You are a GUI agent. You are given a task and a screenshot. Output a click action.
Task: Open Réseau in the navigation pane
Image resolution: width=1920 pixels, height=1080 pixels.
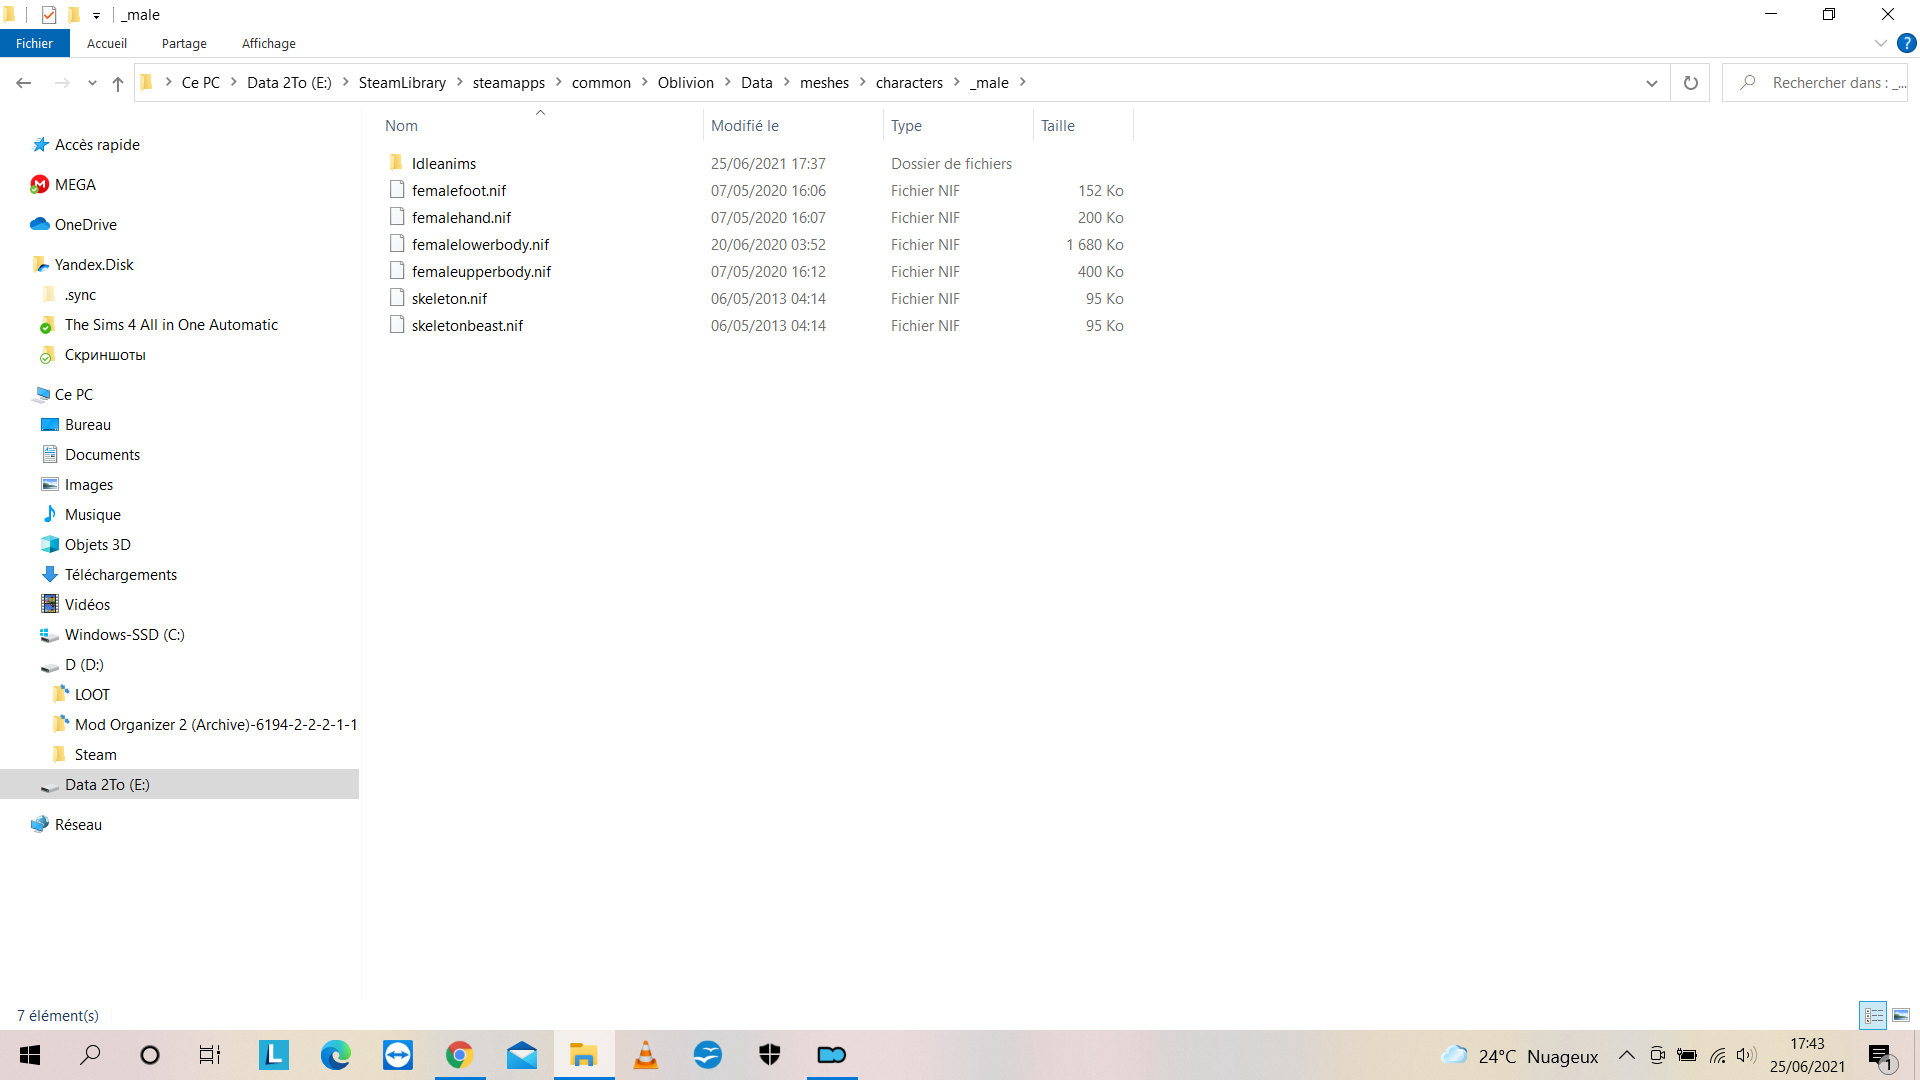point(78,825)
